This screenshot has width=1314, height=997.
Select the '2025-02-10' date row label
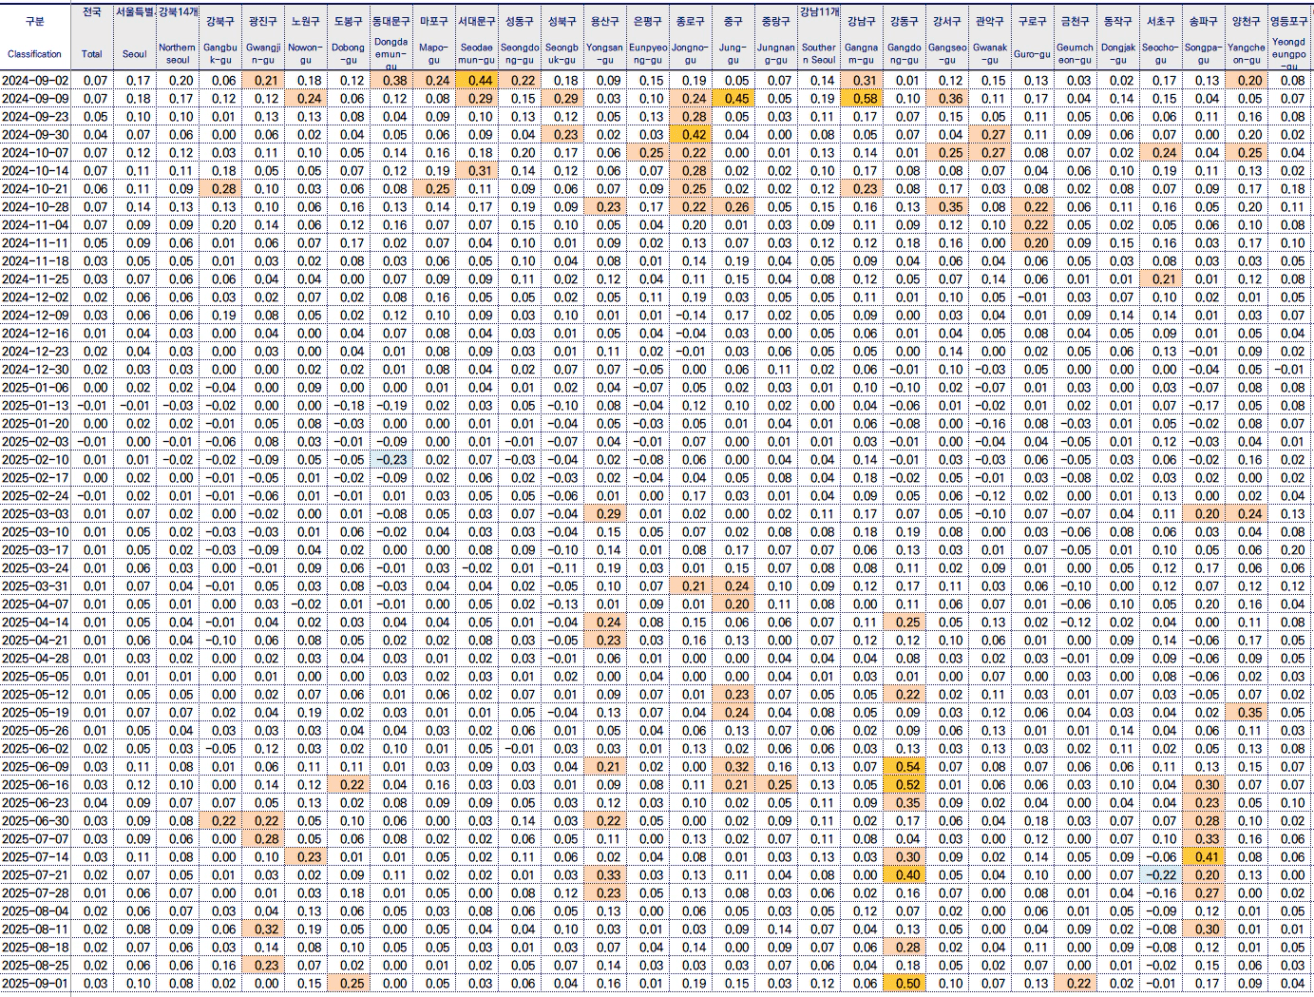click(x=34, y=459)
